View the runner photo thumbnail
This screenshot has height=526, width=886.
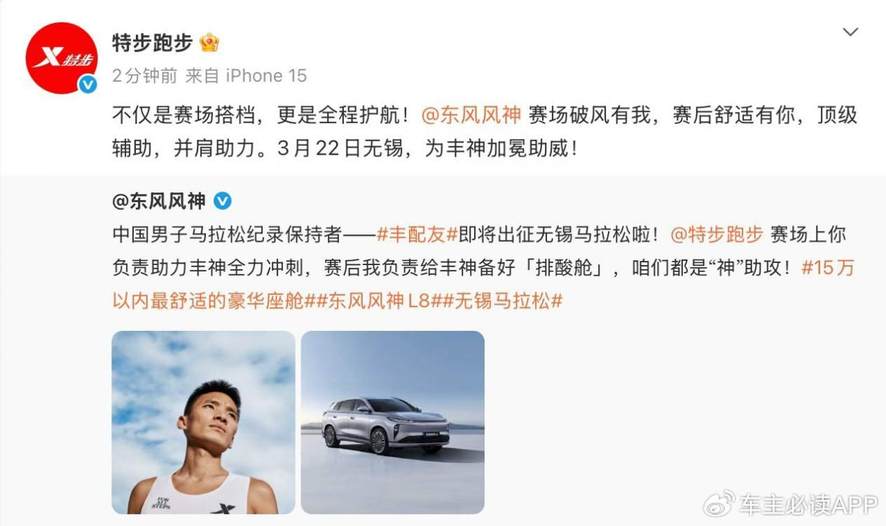tap(203, 422)
